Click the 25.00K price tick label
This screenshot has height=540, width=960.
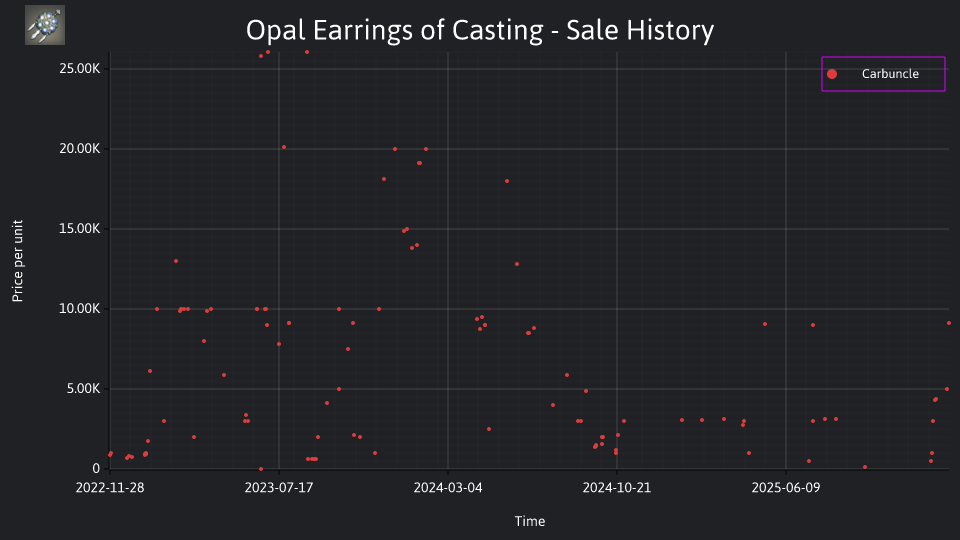coord(80,69)
